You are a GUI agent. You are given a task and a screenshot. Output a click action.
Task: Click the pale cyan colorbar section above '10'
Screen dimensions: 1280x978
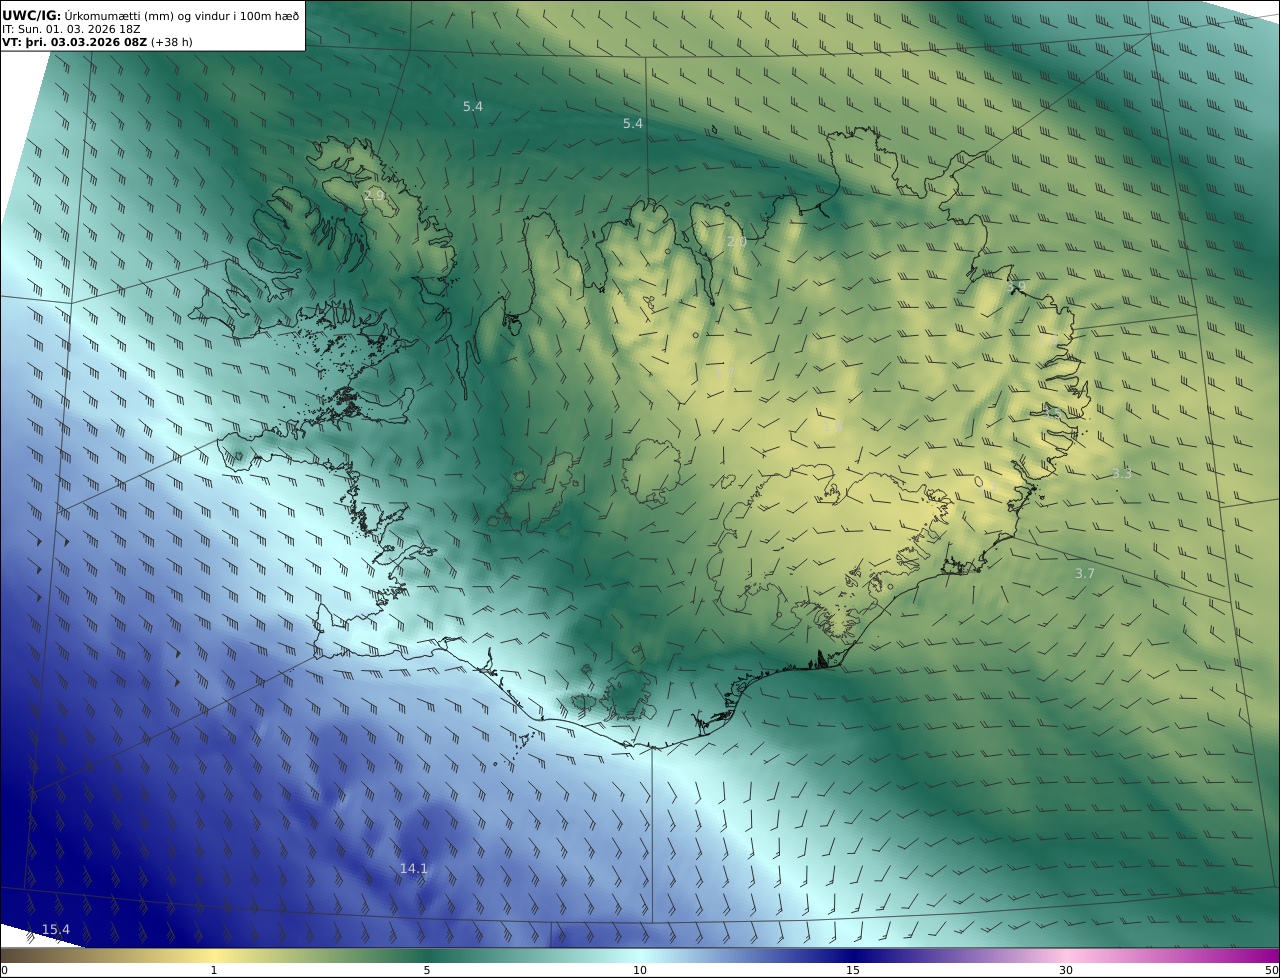click(640, 955)
